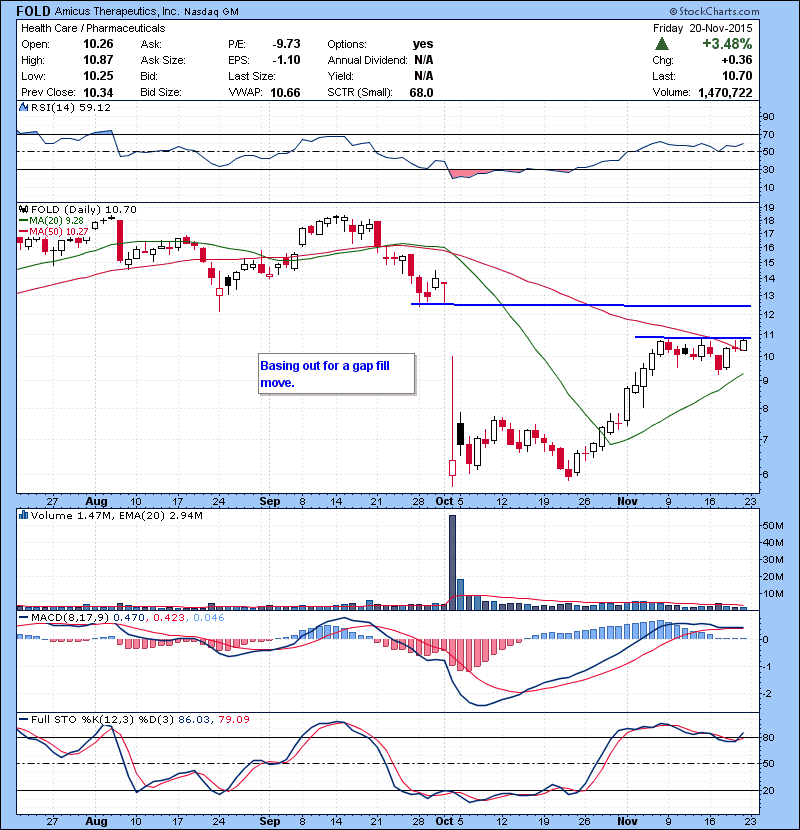
Task: Click the stochastic %D value 79.09
Action: [x=233, y=720]
